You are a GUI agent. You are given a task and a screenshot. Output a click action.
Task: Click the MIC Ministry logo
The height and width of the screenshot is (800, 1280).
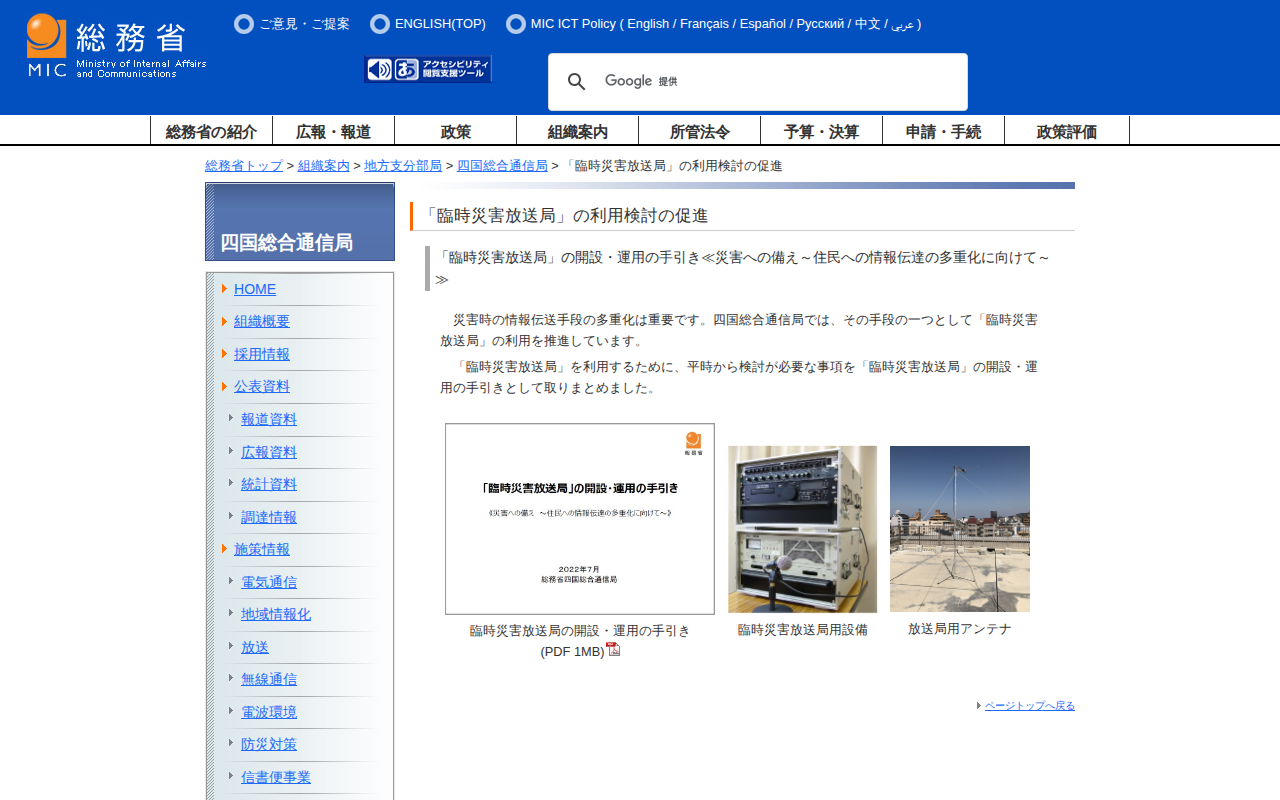116,46
